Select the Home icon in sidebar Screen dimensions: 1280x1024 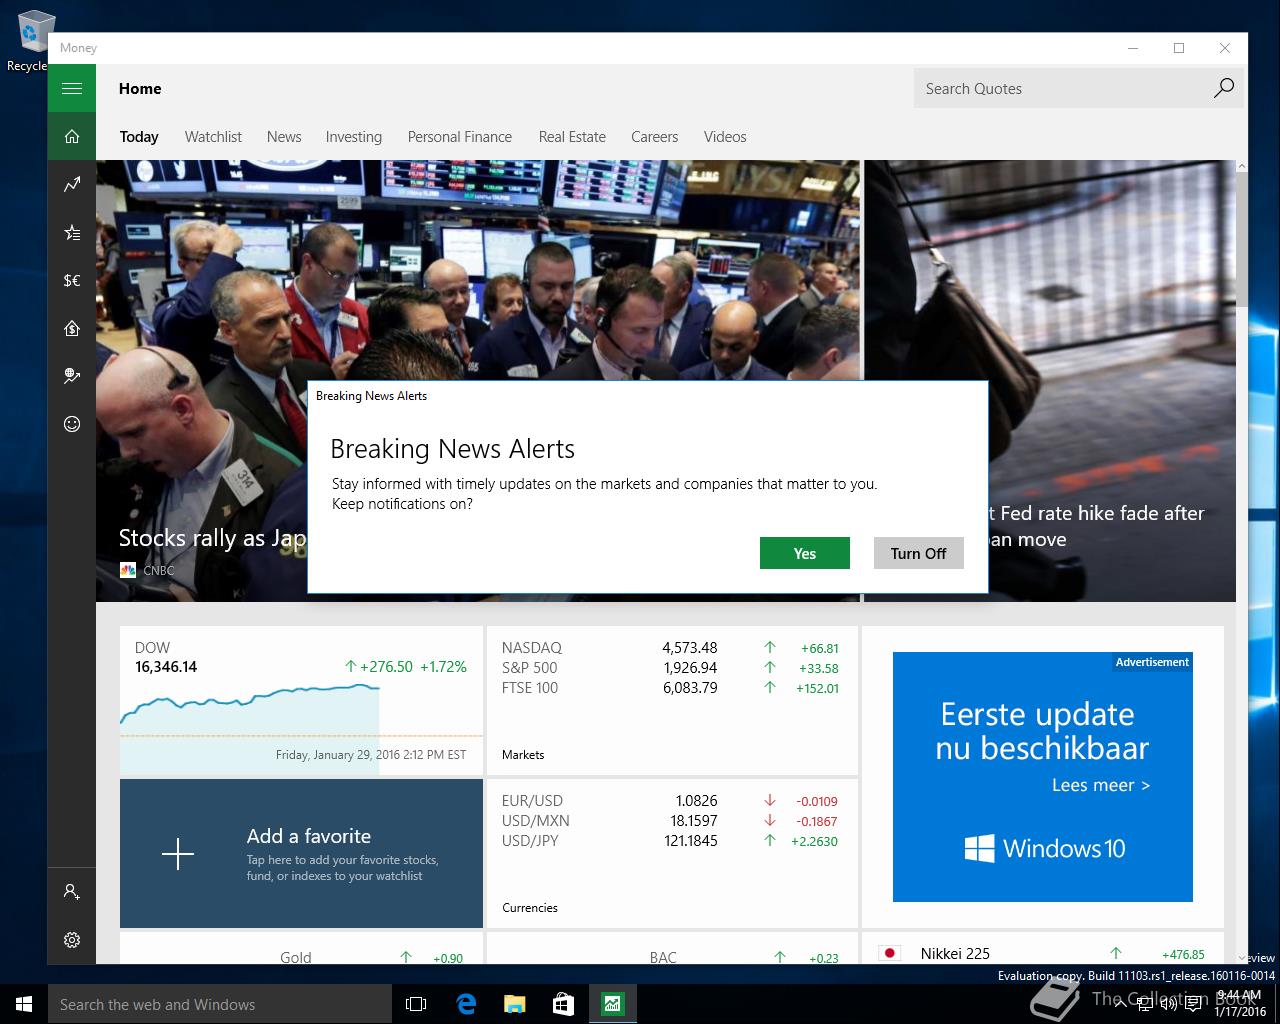pos(72,136)
